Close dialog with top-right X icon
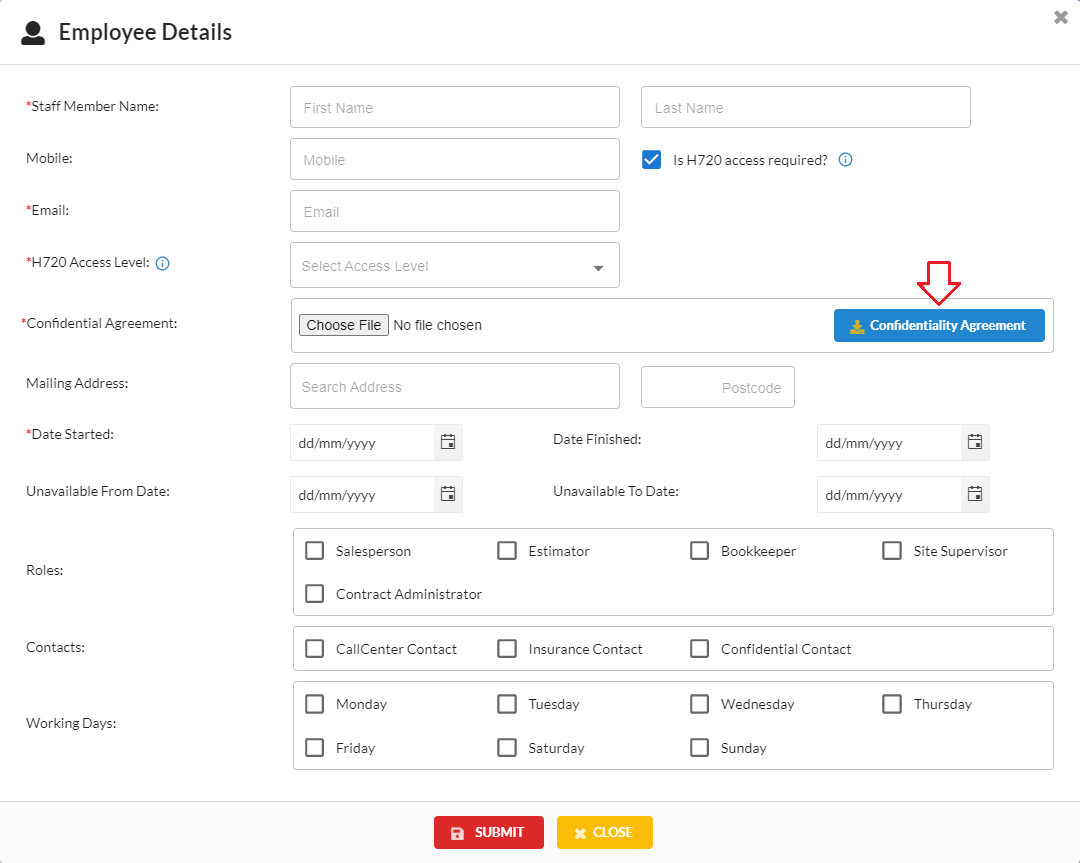 [1061, 17]
